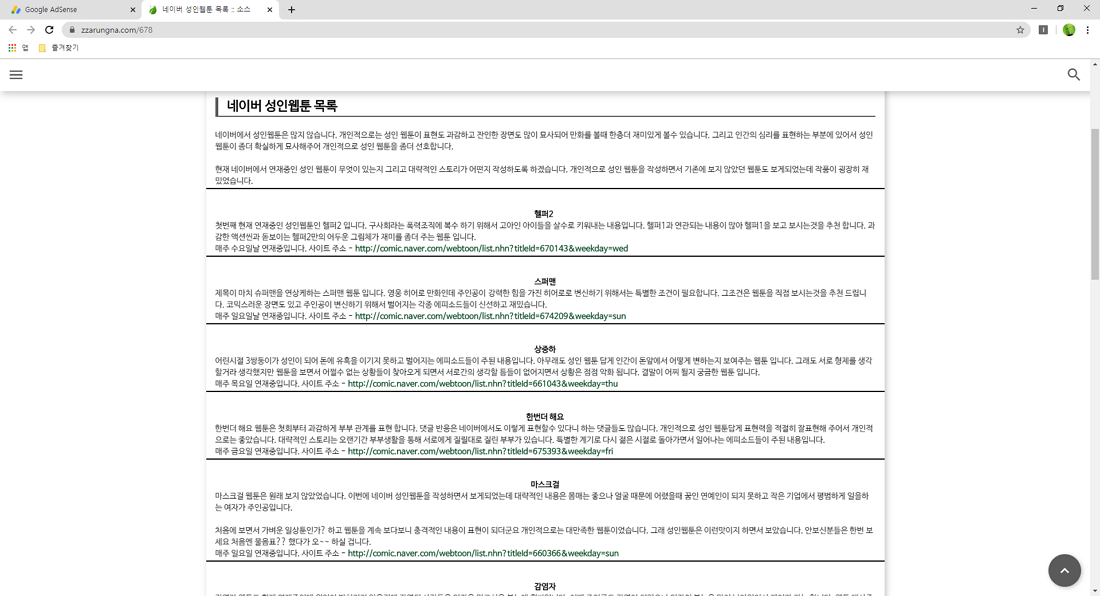Image resolution: width=1100 pixels, height=596 pixels.
Task: Open the 헬퍼2 webtoon link titleId=670143
Action: (491, 248)
